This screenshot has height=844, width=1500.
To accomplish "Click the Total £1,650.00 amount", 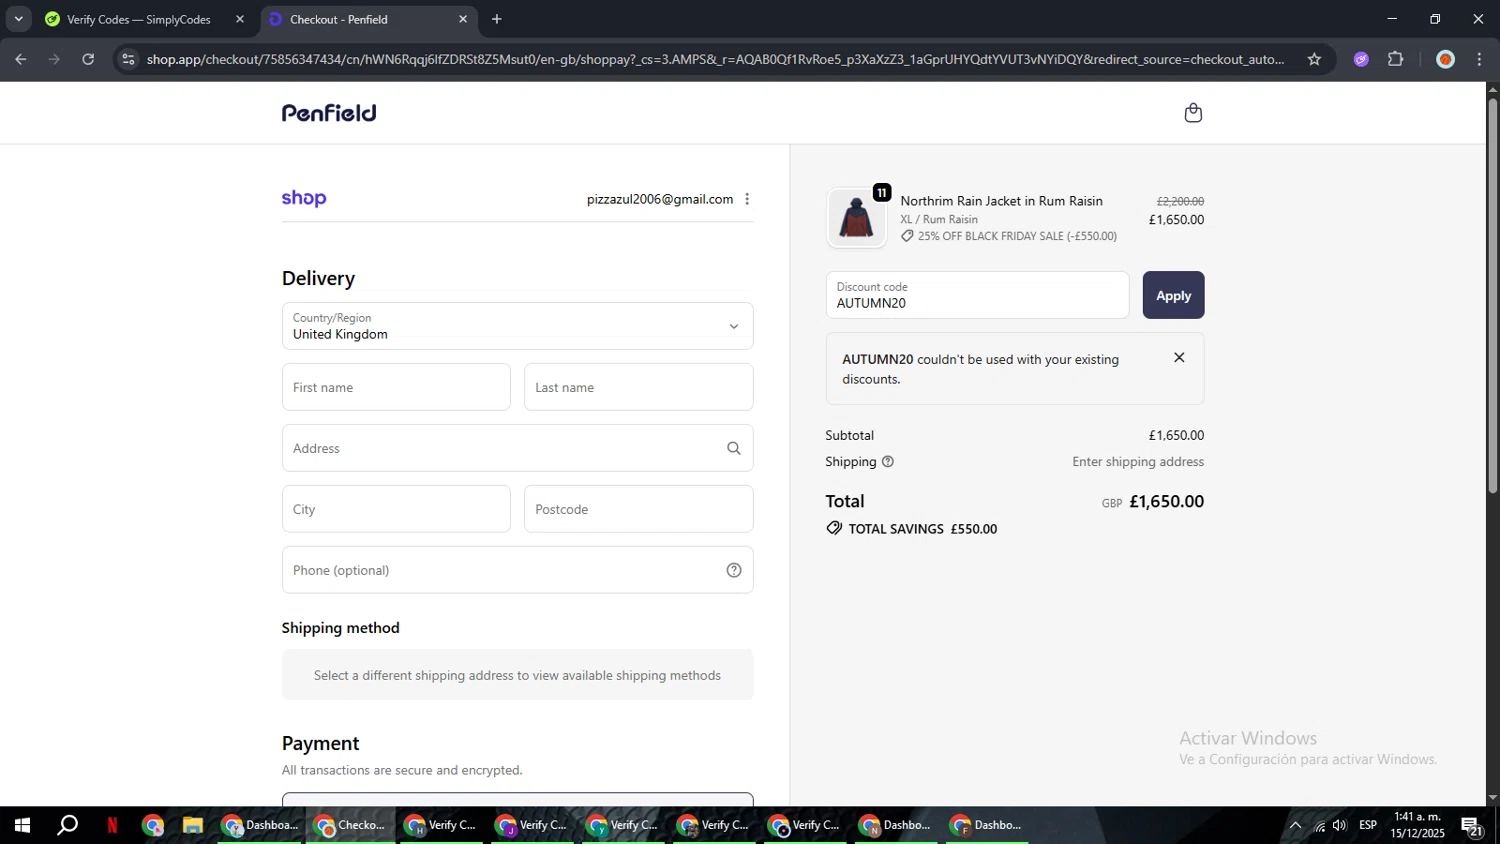I will click(x=1166, y=501).
